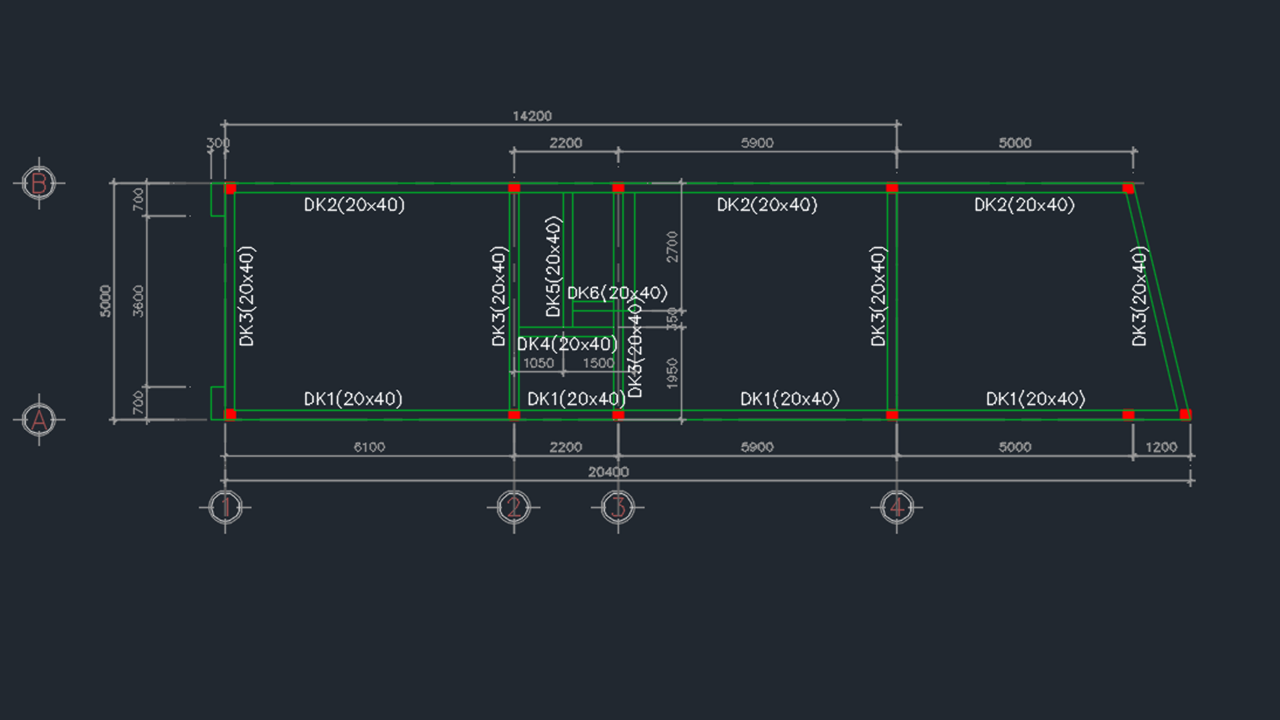Select the top 5000 dimension text

1014,143
